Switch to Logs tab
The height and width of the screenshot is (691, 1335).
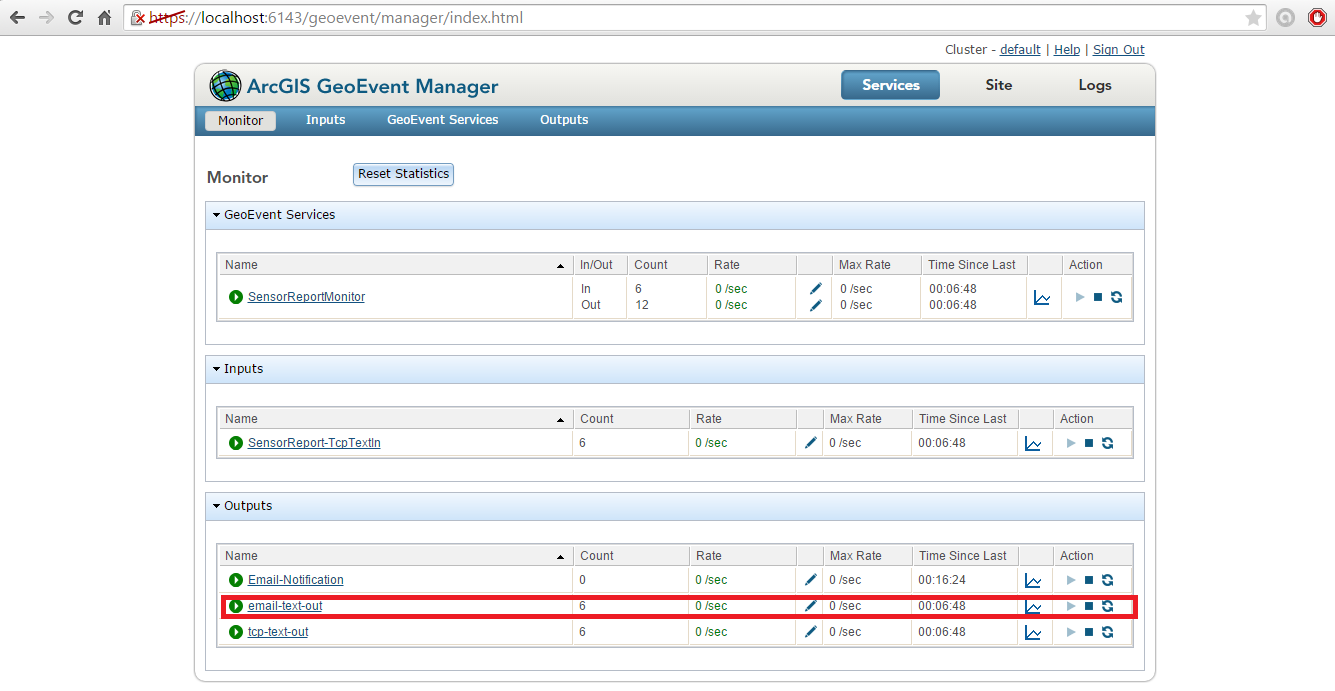(x=1095, y=85)
